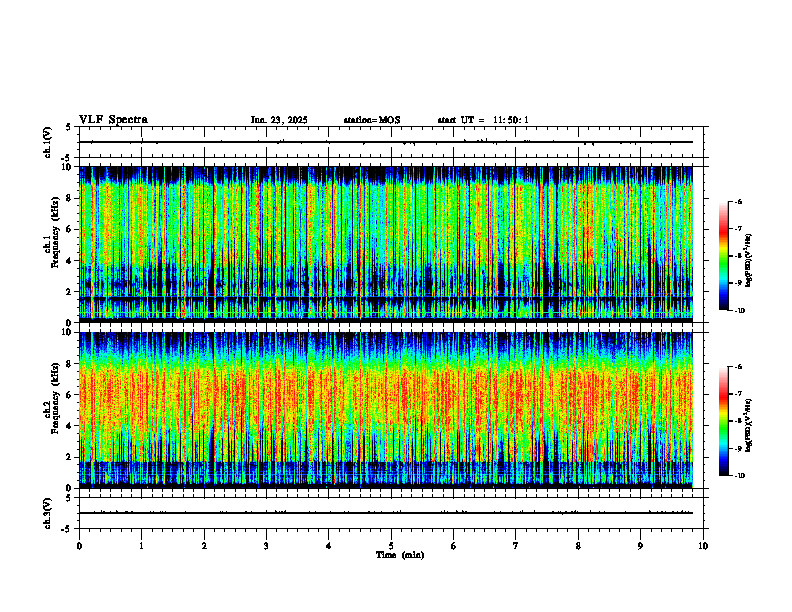Click time axis tick label "2"
This screenshot has height=612, width=792.
tap(204, 546)
